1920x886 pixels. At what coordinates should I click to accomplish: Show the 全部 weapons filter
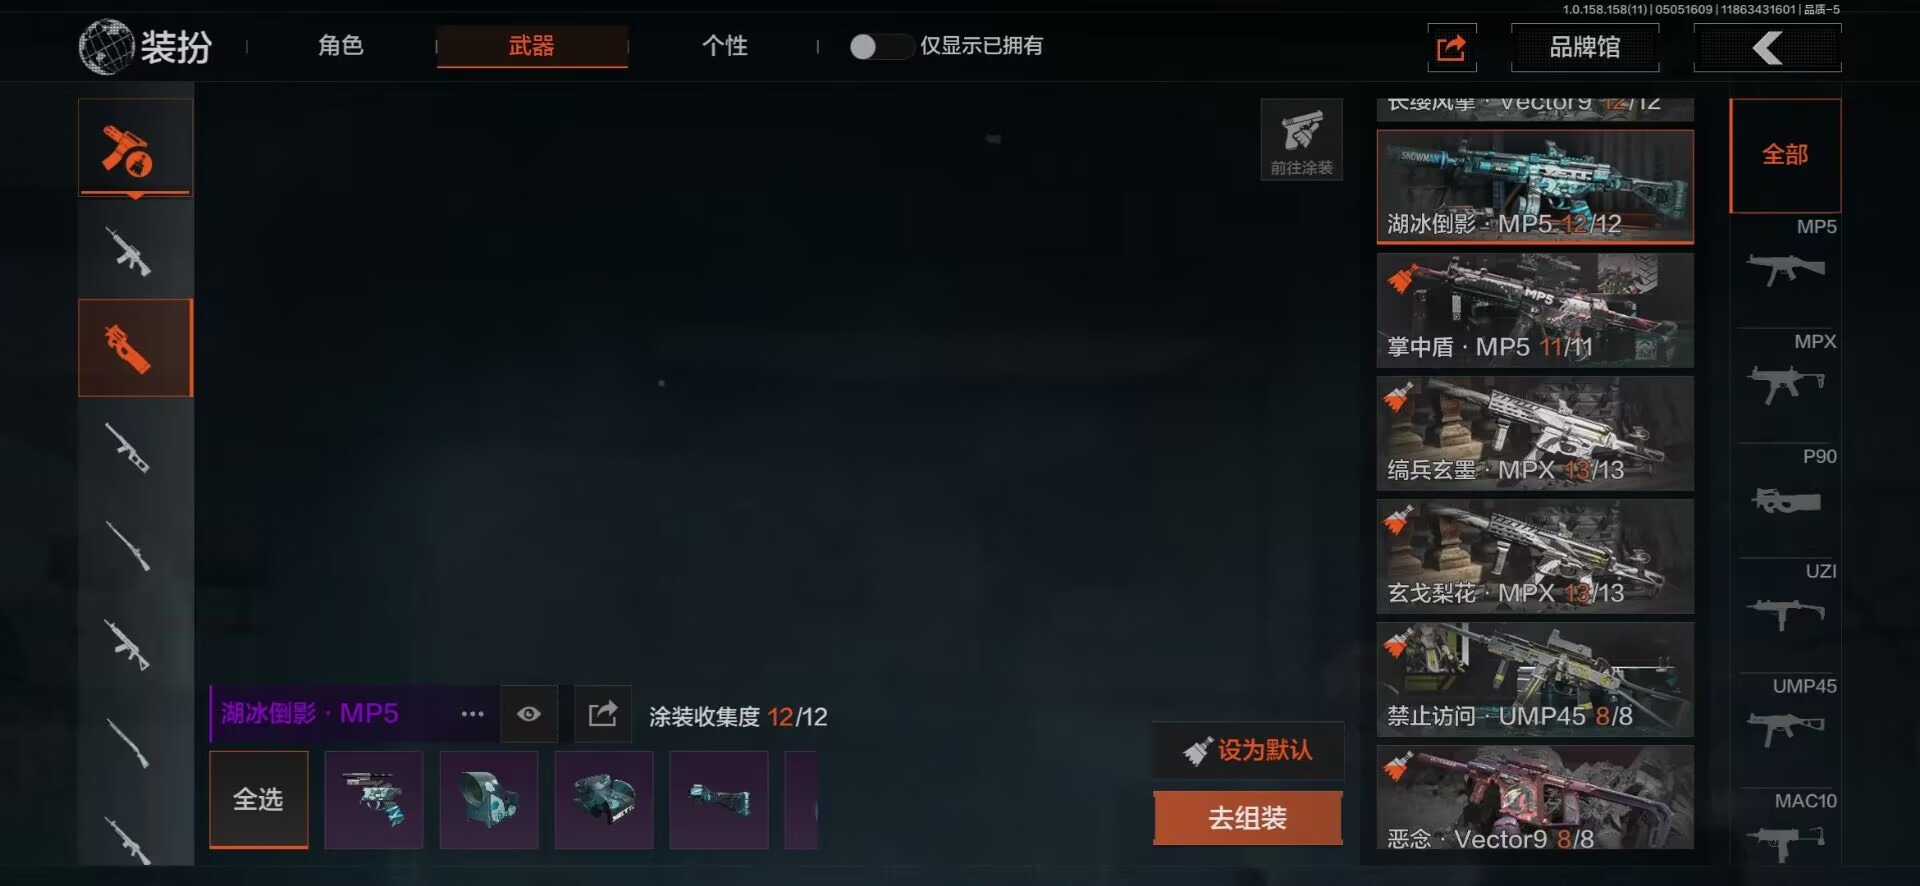coord(1785,155)
